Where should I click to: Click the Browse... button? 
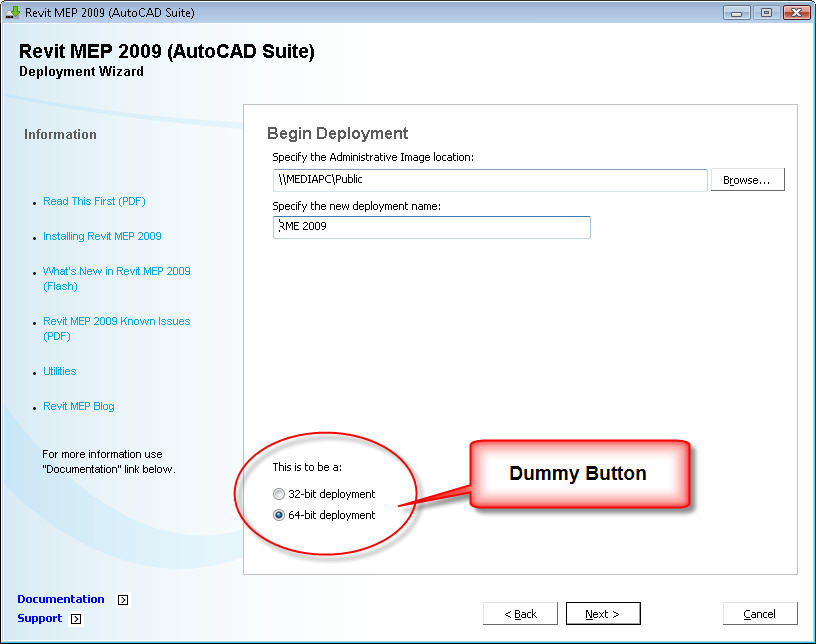point(747,180)
